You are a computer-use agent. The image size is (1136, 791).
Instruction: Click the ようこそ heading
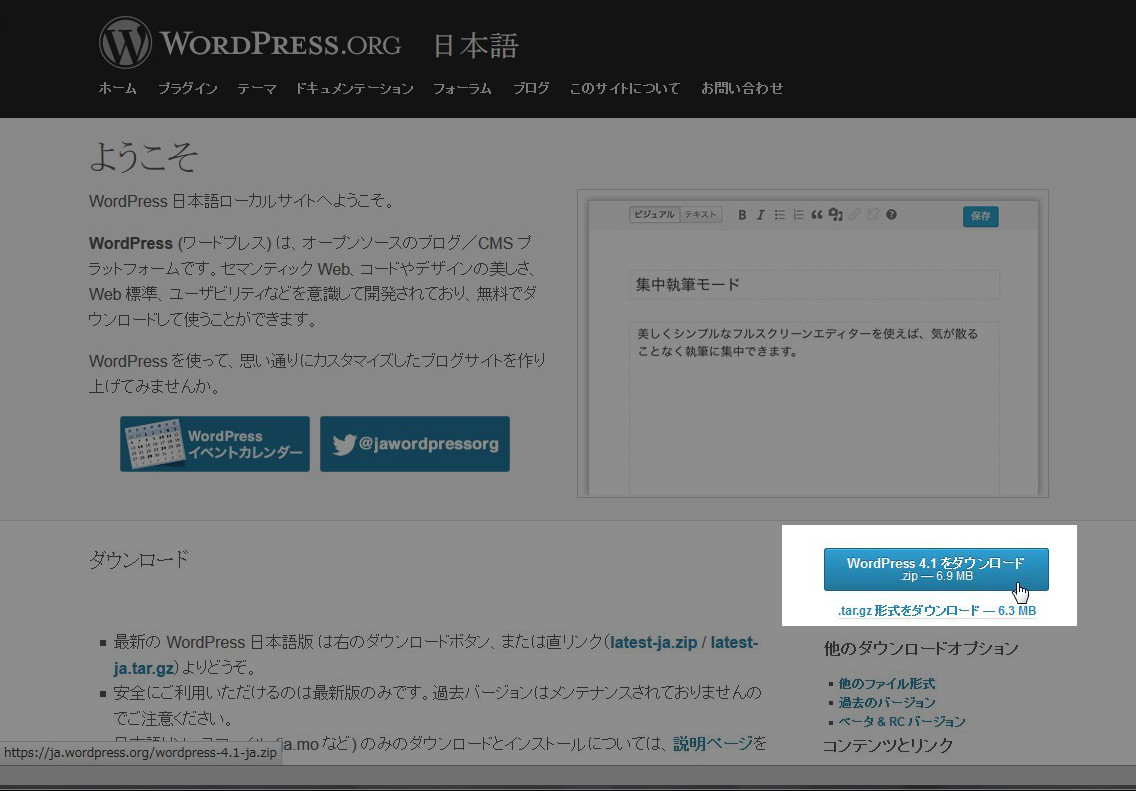point(143,156)
